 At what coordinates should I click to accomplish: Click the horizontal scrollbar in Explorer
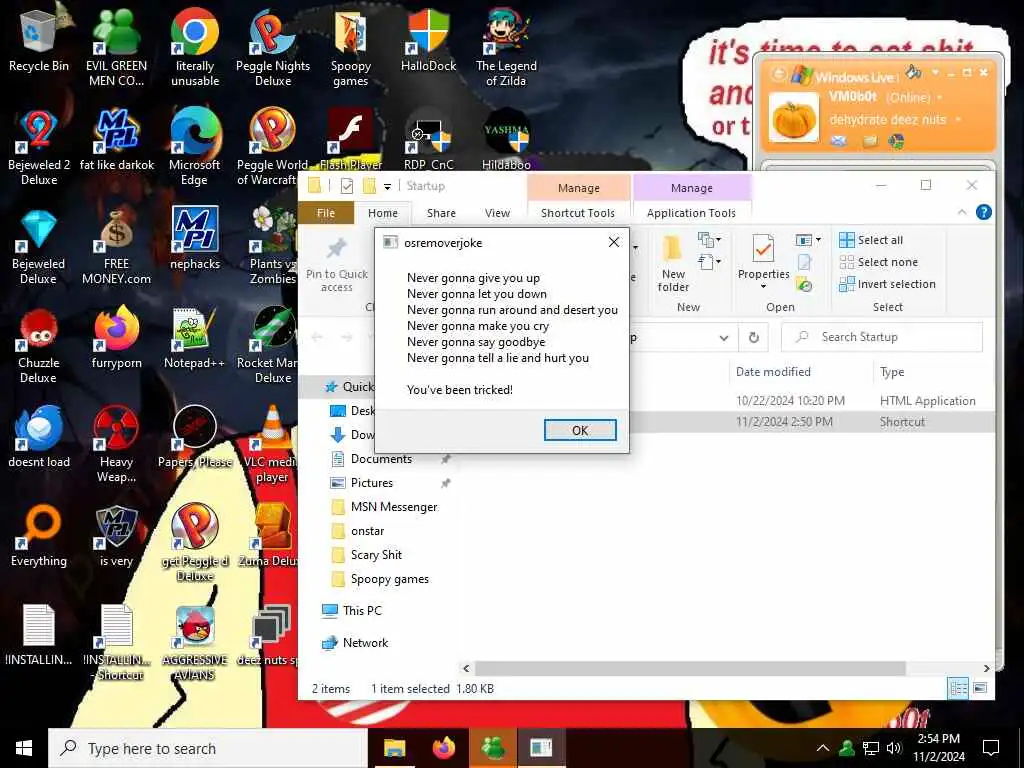(690, 669)
